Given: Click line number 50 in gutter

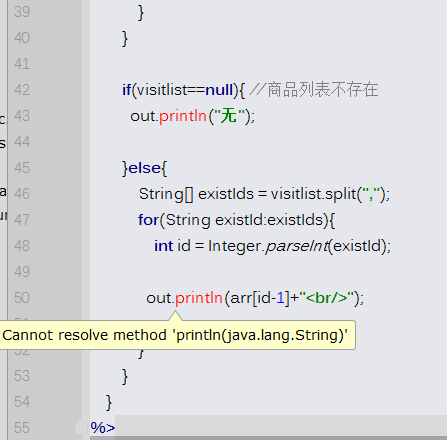Looking at the screenshot, I should pyautogui.click(x=22, y=298).
